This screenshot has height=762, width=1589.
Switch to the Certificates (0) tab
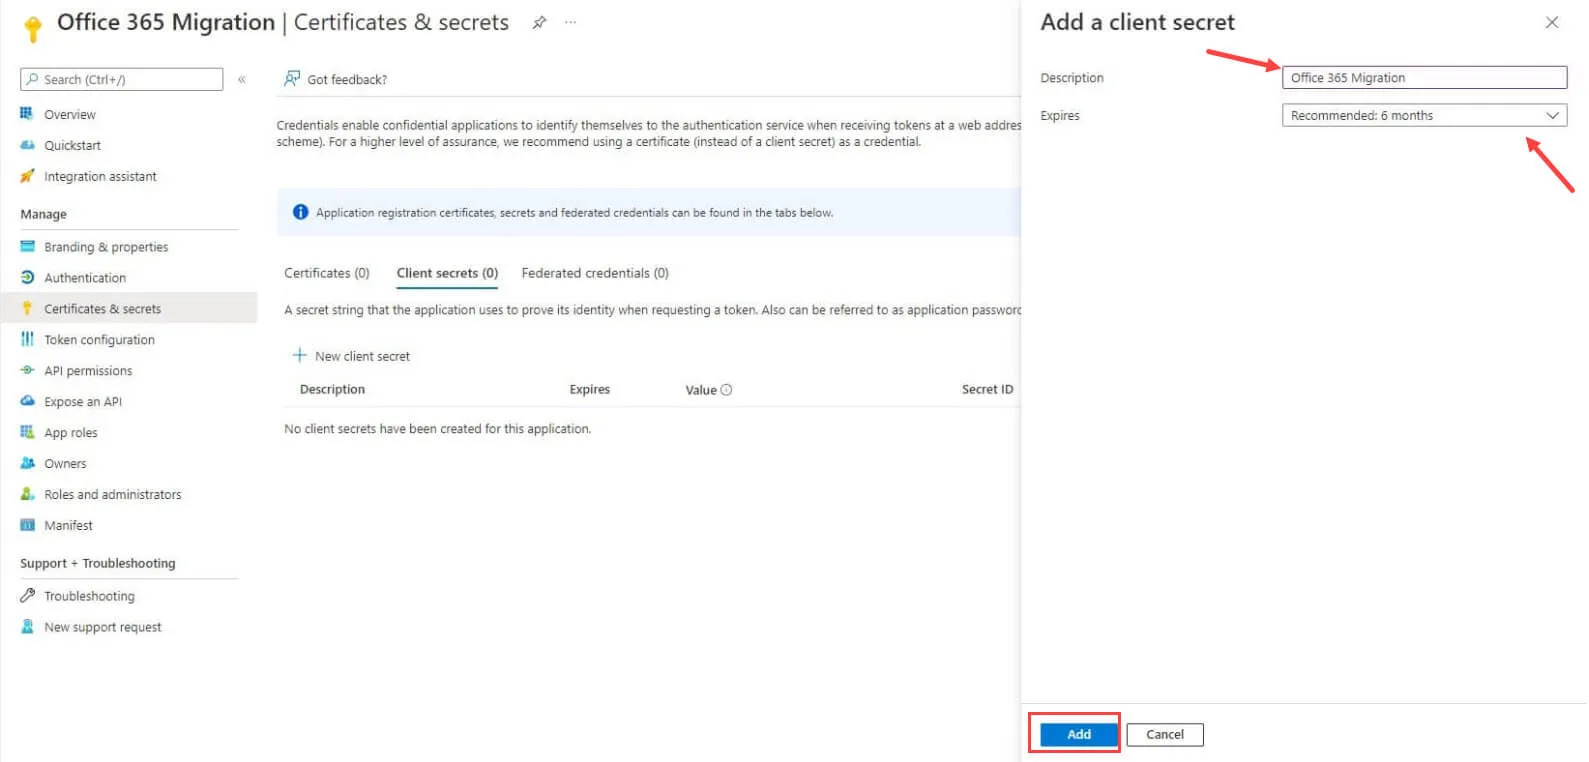327,273
